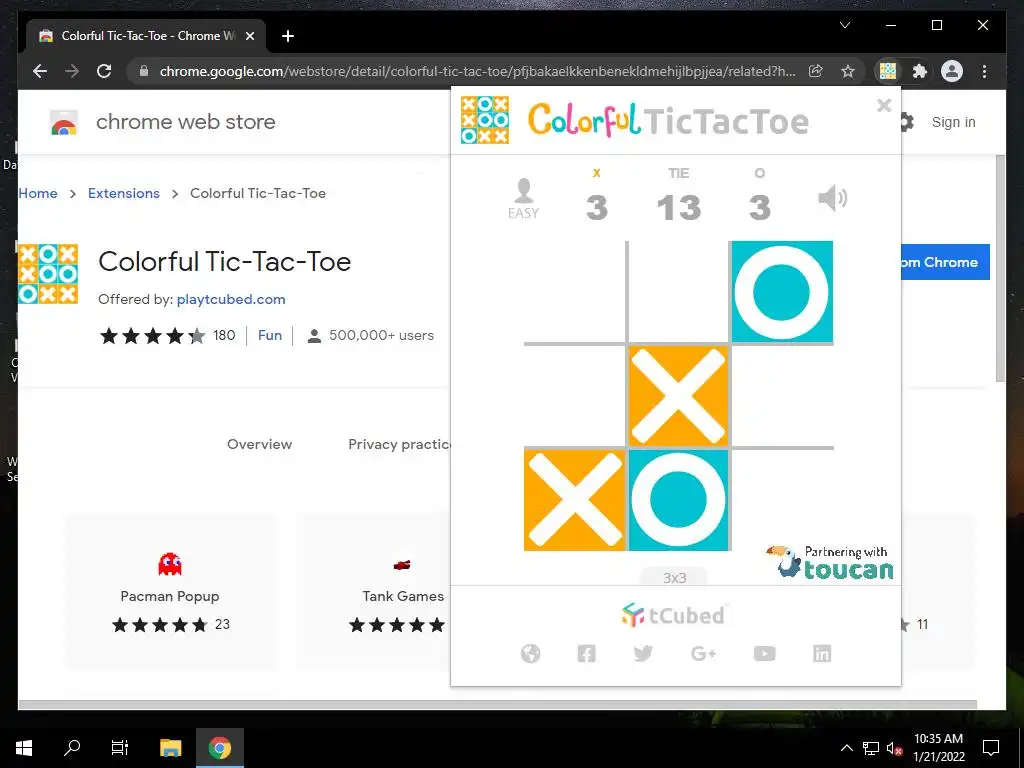Click the Remove from Chrome button
Viewport: 1024px width, 768px height.
click(x=946, y=262)
